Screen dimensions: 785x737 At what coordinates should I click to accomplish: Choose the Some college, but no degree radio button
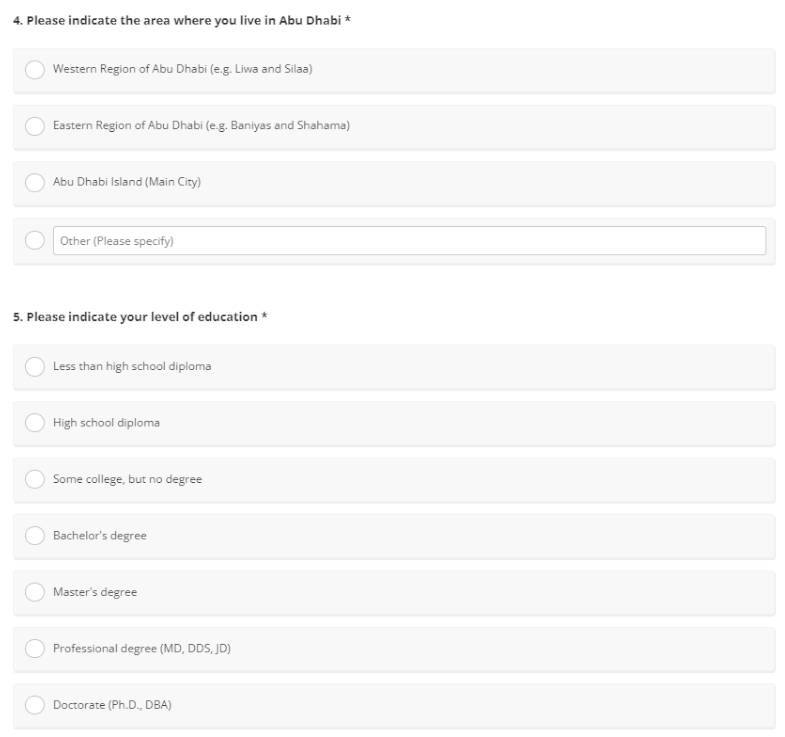(35, 480)
